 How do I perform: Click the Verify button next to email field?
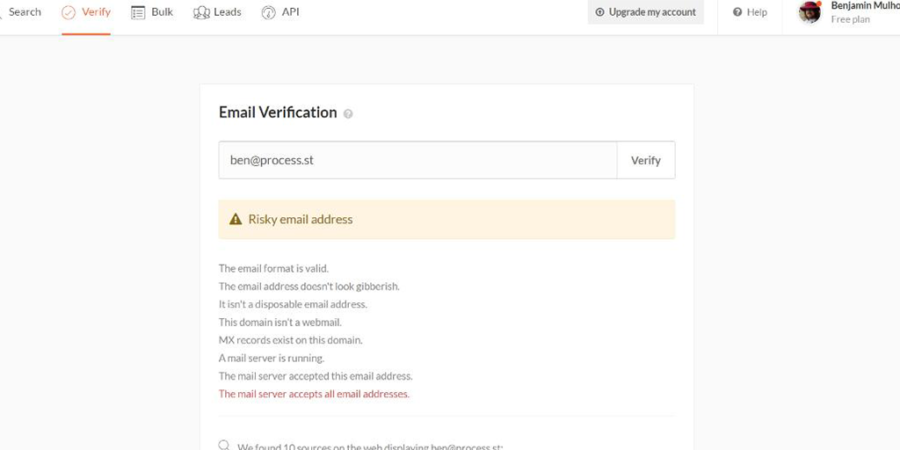pos(646,160)
